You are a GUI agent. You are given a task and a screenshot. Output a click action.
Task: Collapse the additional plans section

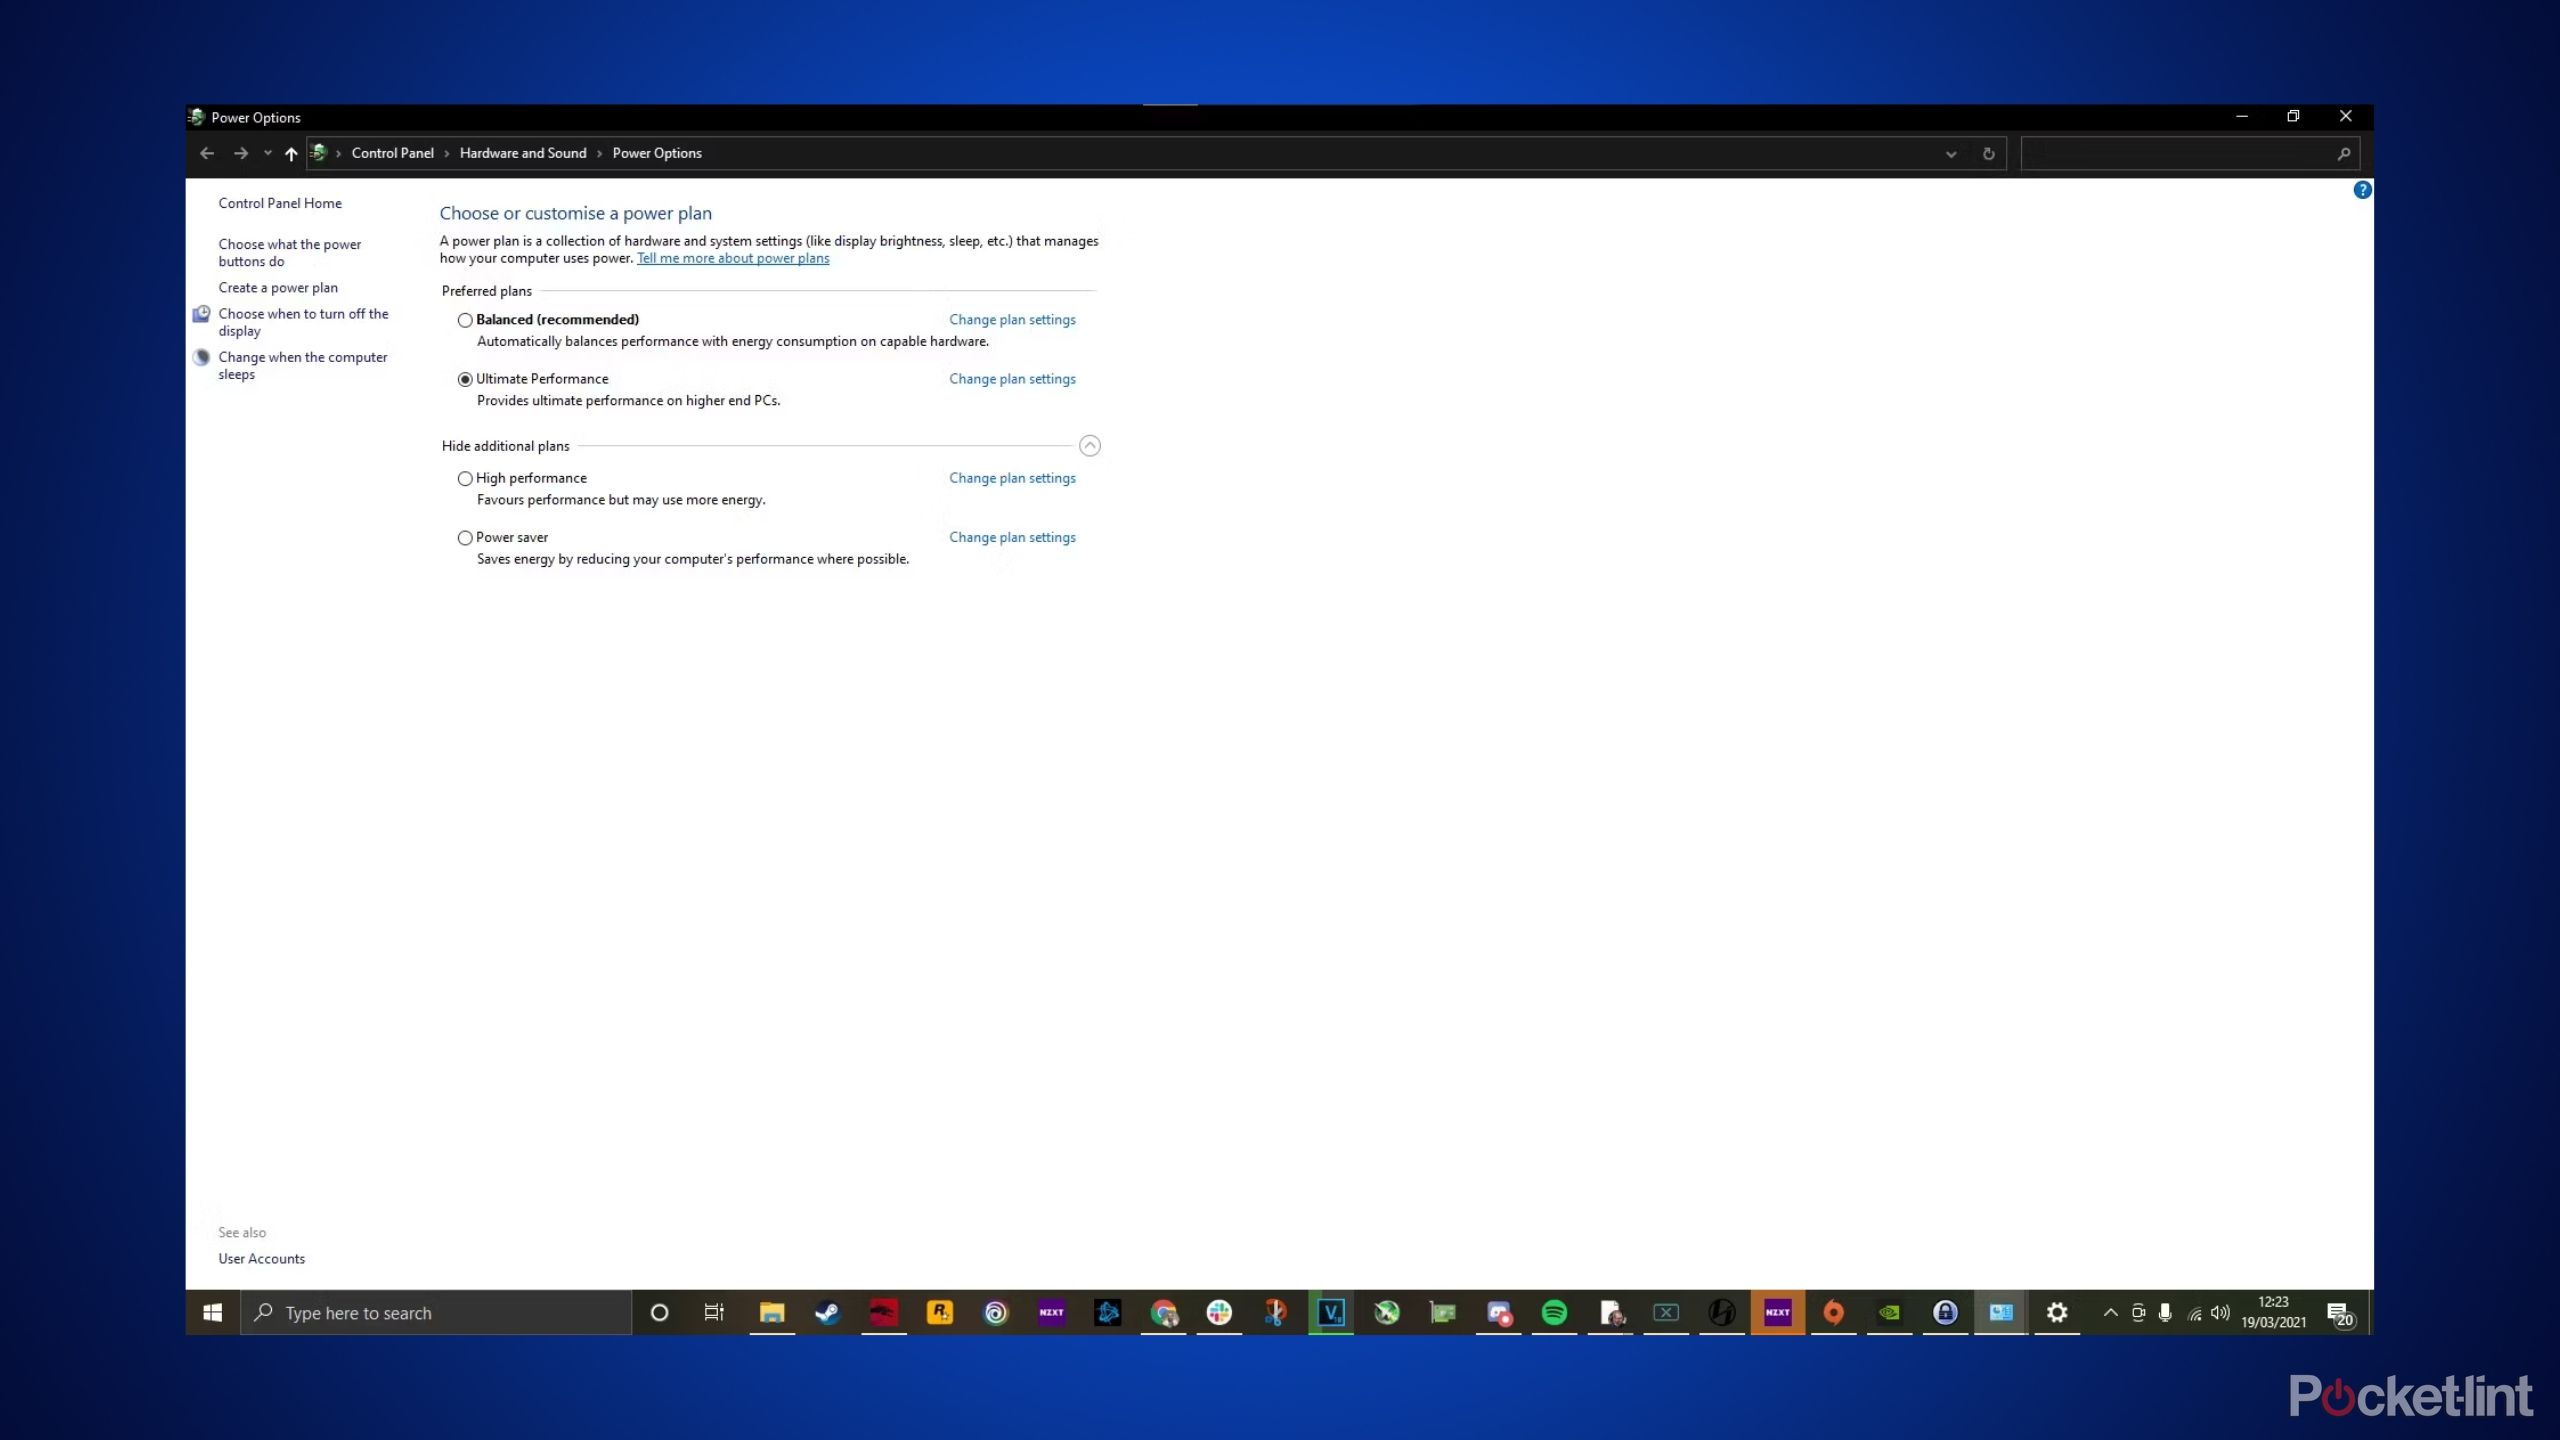(x=1090, y=445)
